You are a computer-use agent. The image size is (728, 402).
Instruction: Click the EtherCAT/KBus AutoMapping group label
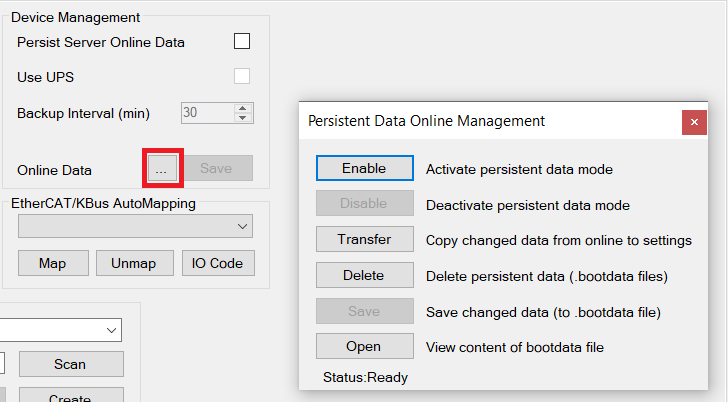pos(103,204)
